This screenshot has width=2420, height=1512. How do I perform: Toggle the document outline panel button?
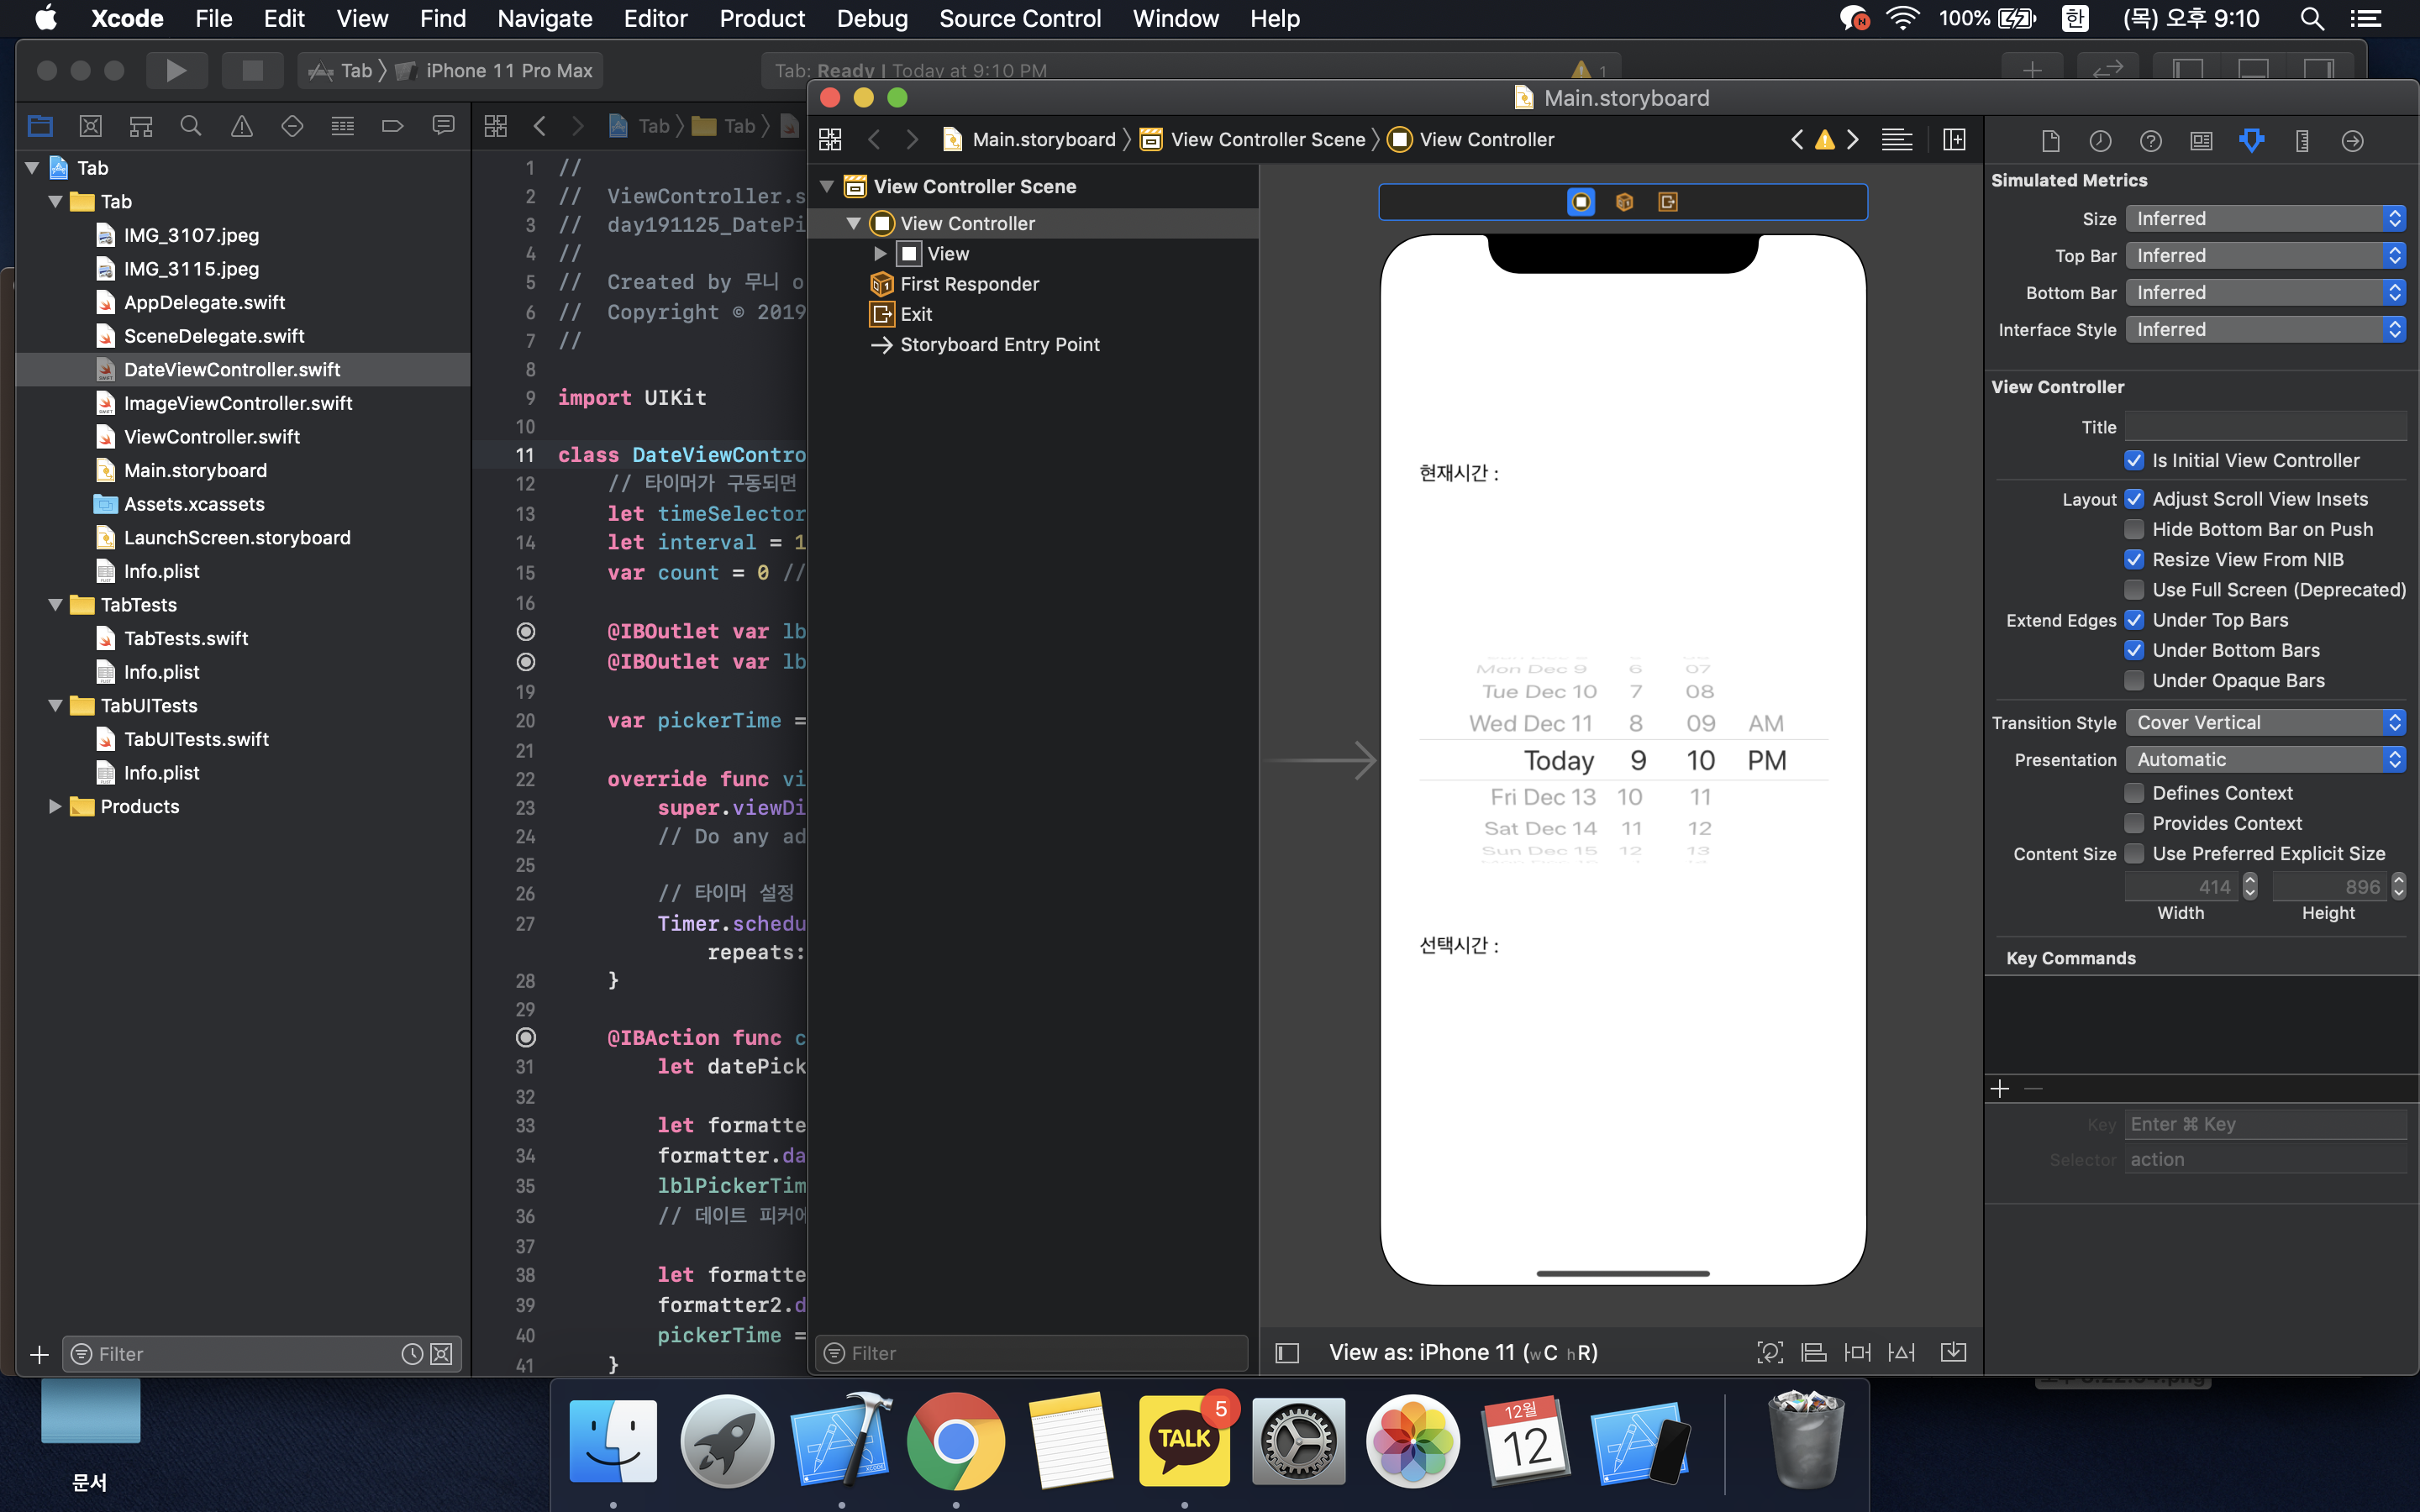click(1287, 1352)
